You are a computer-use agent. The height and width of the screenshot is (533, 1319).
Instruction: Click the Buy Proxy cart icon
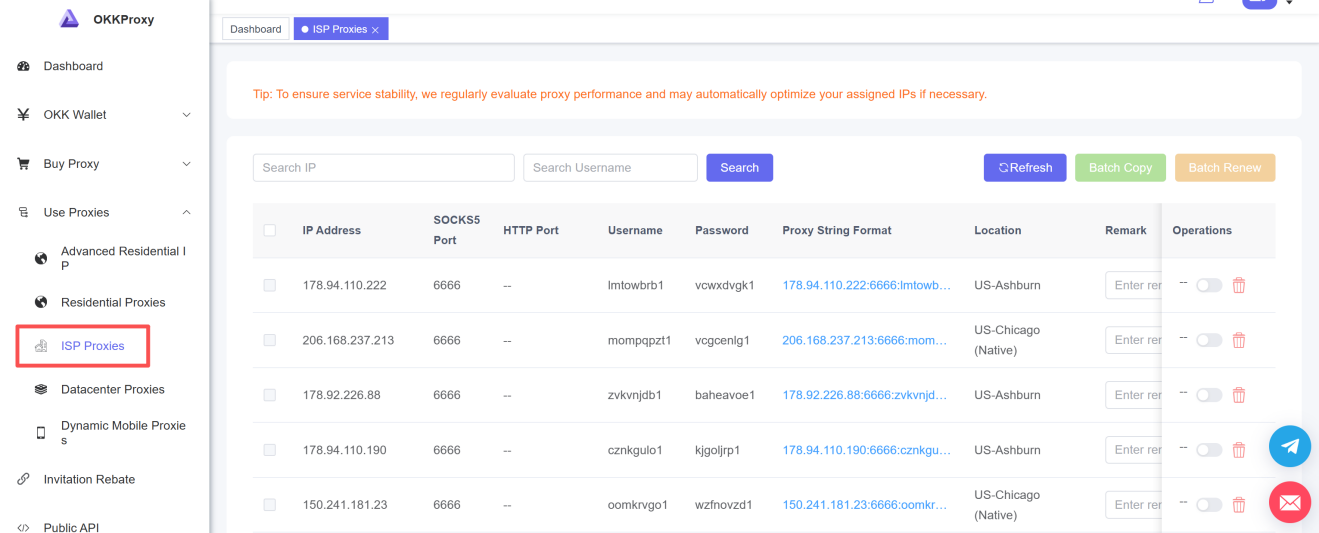click(x=23, y=164)
